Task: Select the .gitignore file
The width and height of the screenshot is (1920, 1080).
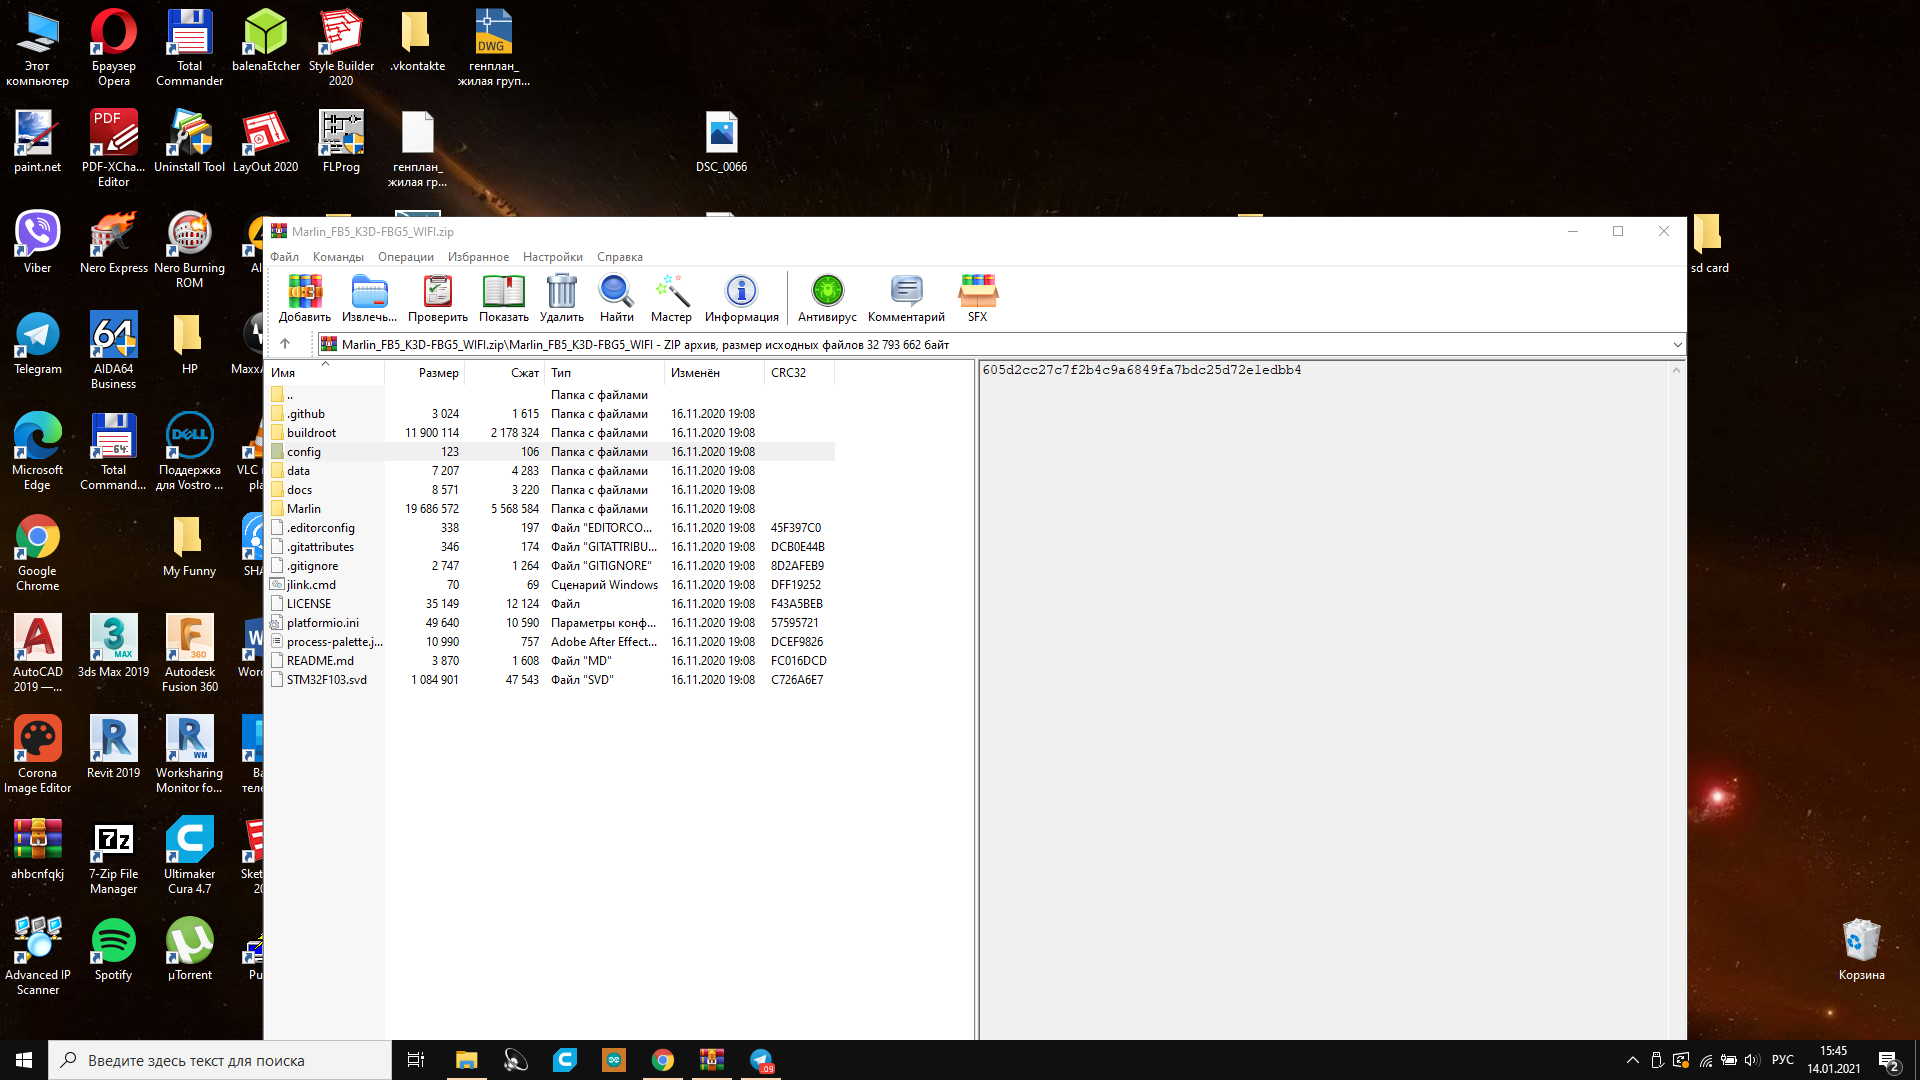Action: pos(550,566)
